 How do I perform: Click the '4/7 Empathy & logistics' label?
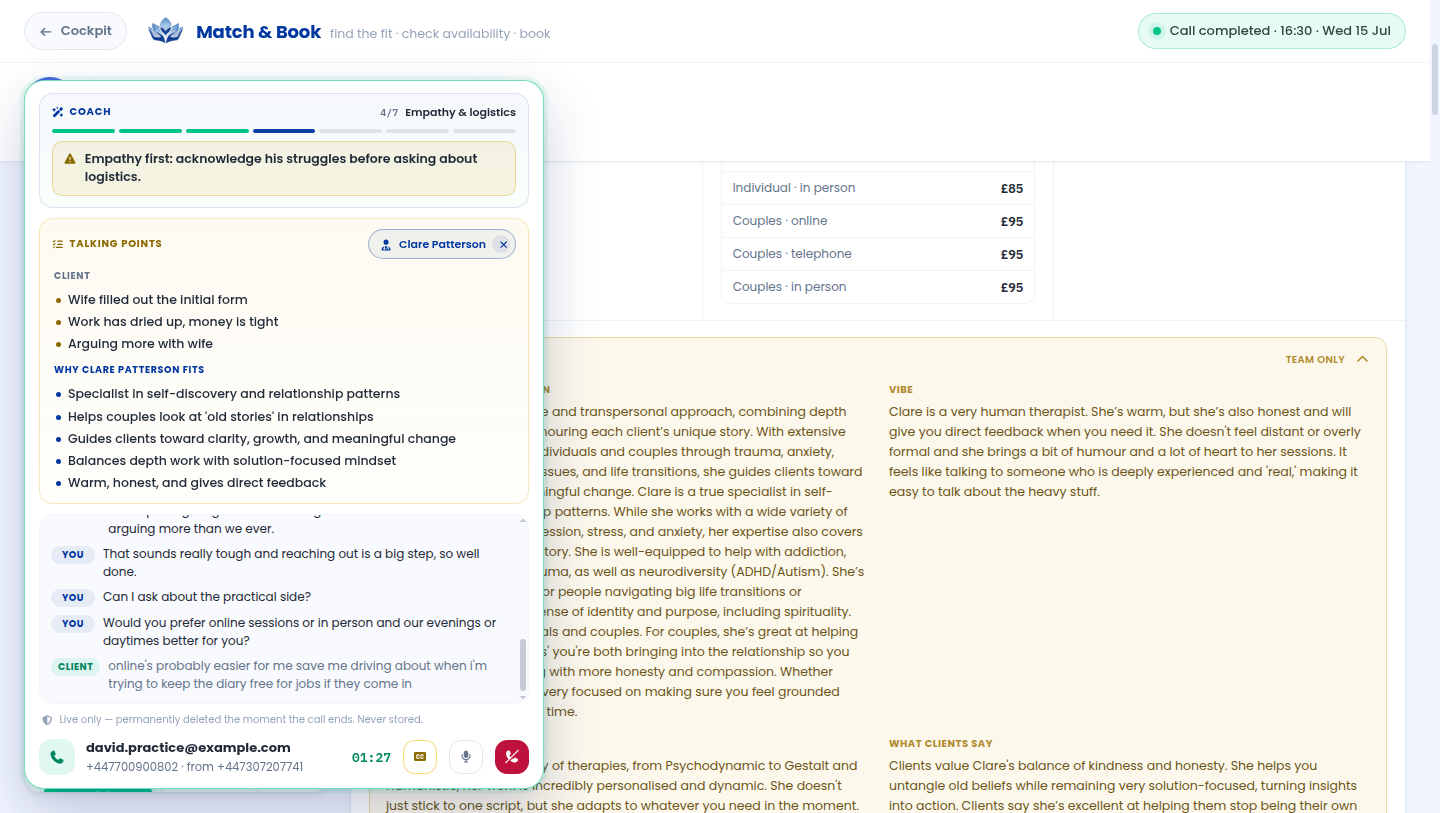click(x=448, y=112)
